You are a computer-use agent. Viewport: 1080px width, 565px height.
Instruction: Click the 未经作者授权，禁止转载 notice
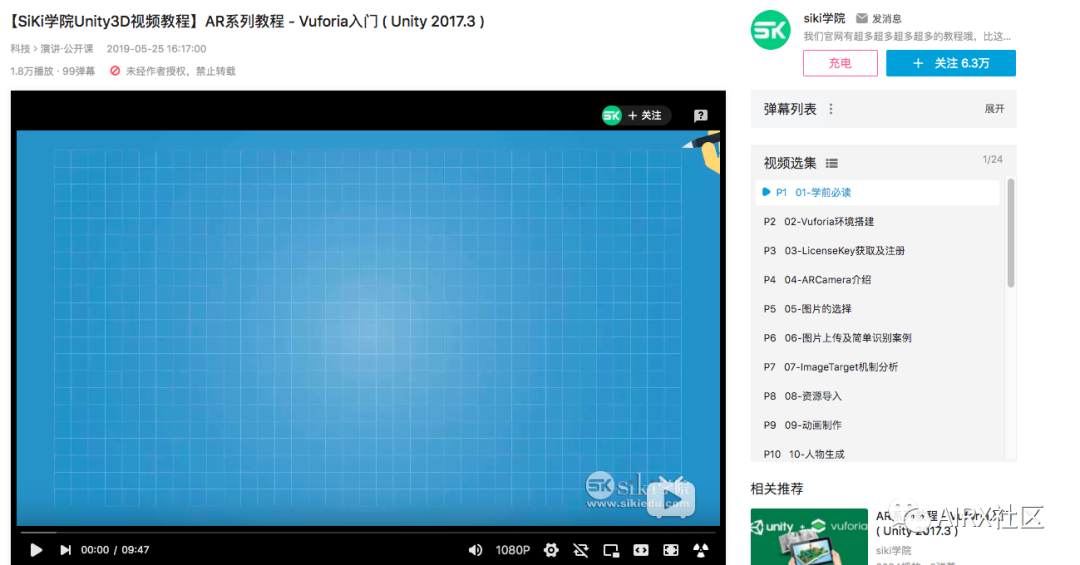[x=173, y=71]
